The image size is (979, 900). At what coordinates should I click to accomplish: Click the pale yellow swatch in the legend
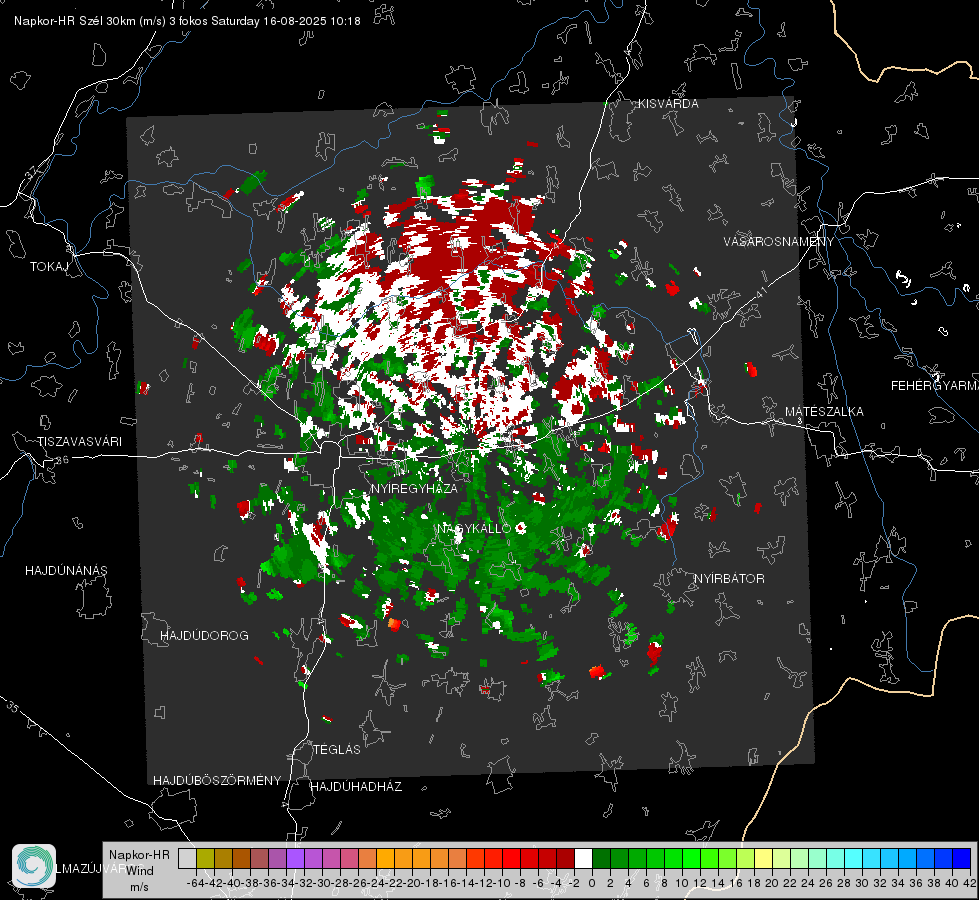click(x=763, y=858)
